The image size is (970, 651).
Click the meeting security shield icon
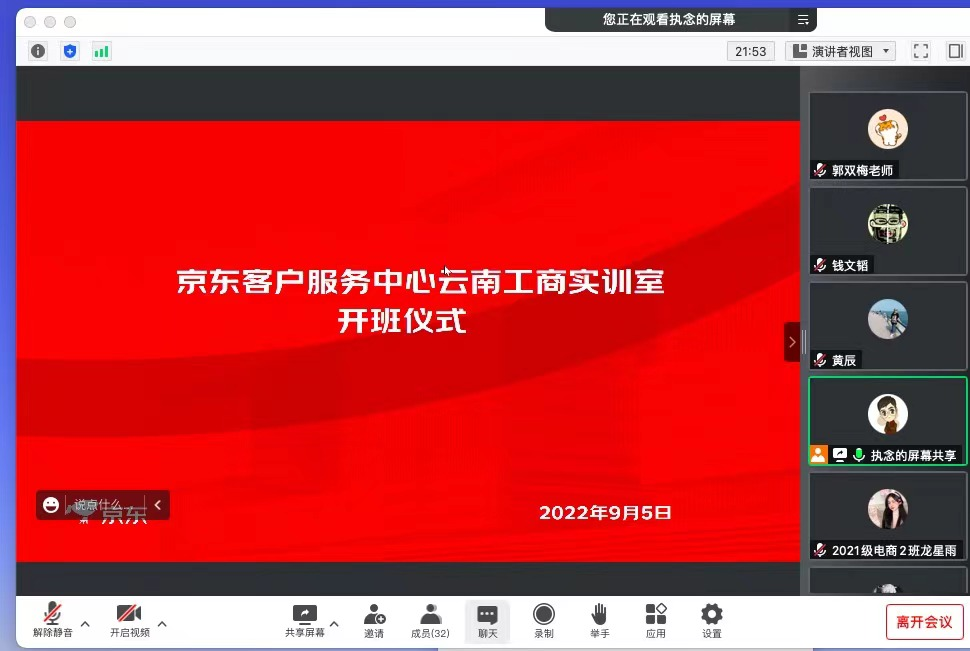[x=69, y=50]
